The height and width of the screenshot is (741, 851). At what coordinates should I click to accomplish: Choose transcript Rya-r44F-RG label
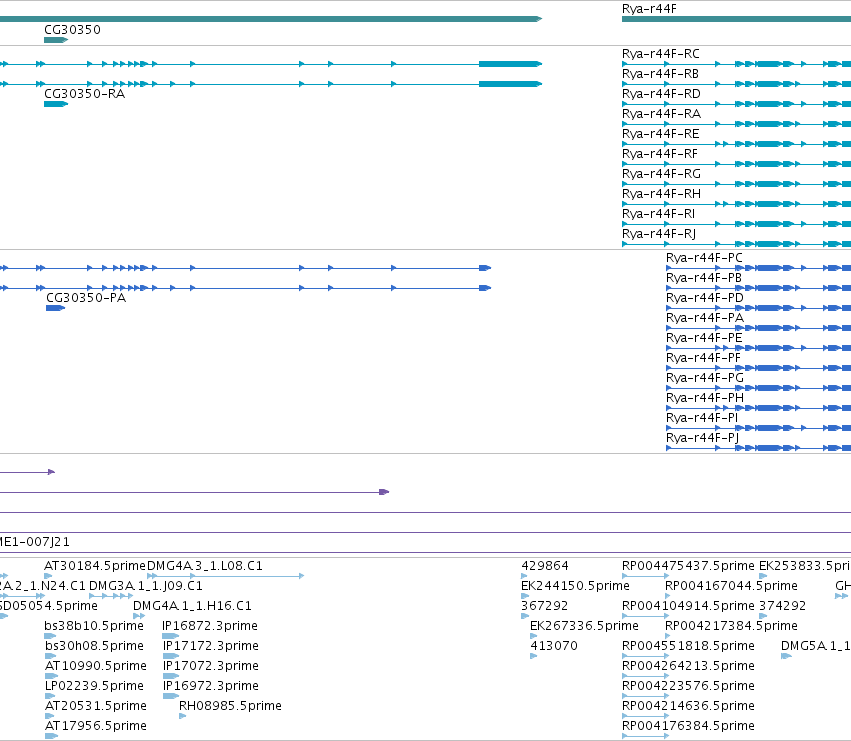[x=661, y=174]
